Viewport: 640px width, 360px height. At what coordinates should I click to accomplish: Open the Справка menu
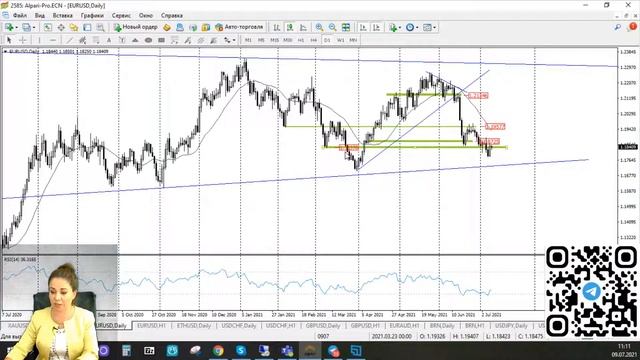coord(171,16)
